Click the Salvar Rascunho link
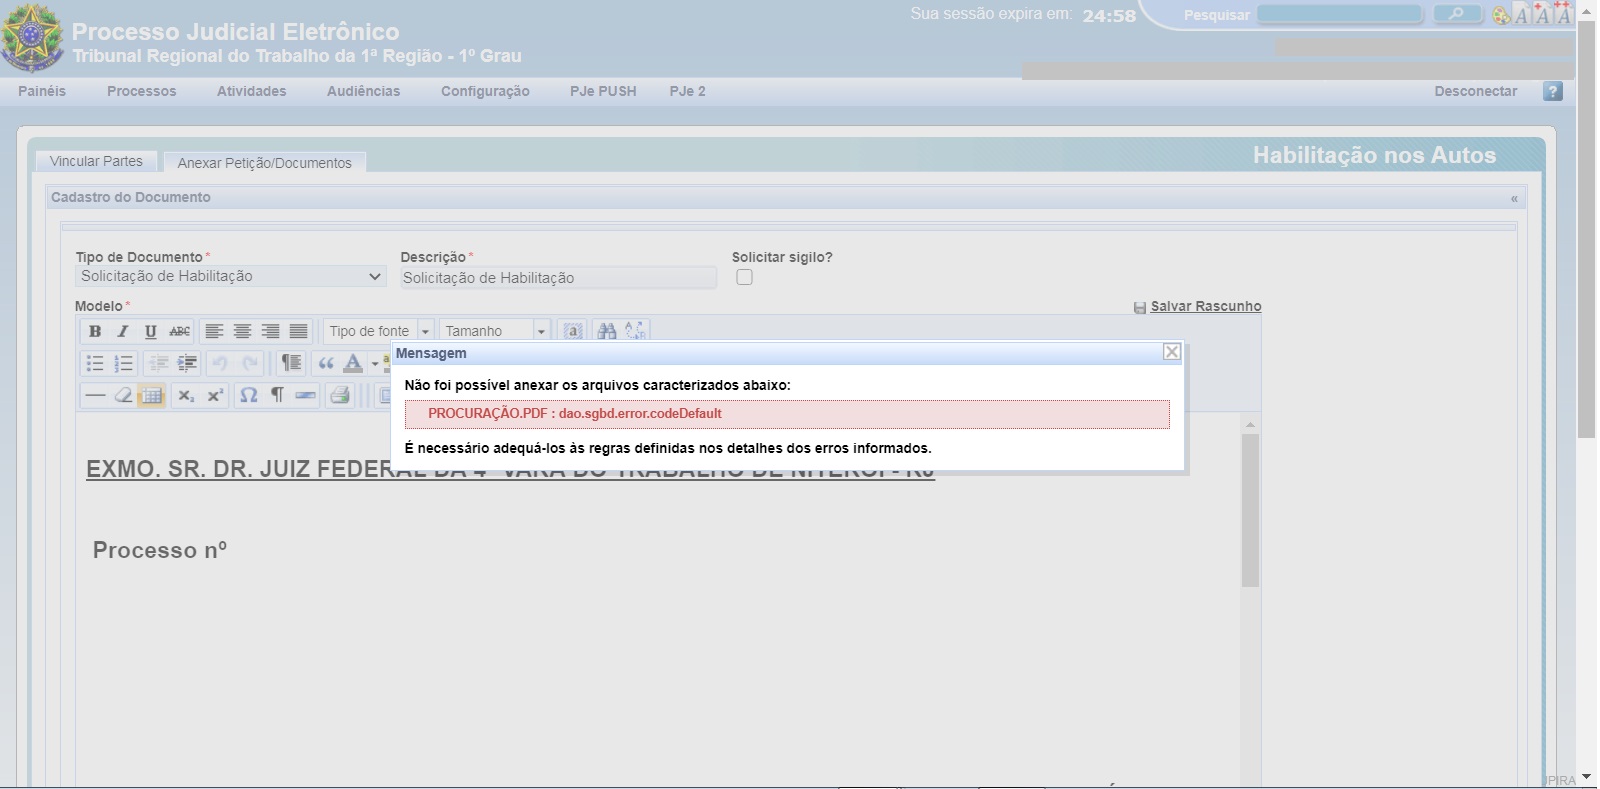 pos(1205,306)
